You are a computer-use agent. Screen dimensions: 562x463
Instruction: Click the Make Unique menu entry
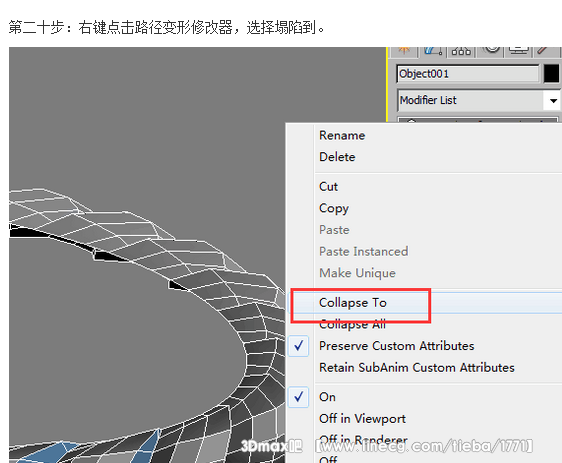coord(357,273)
